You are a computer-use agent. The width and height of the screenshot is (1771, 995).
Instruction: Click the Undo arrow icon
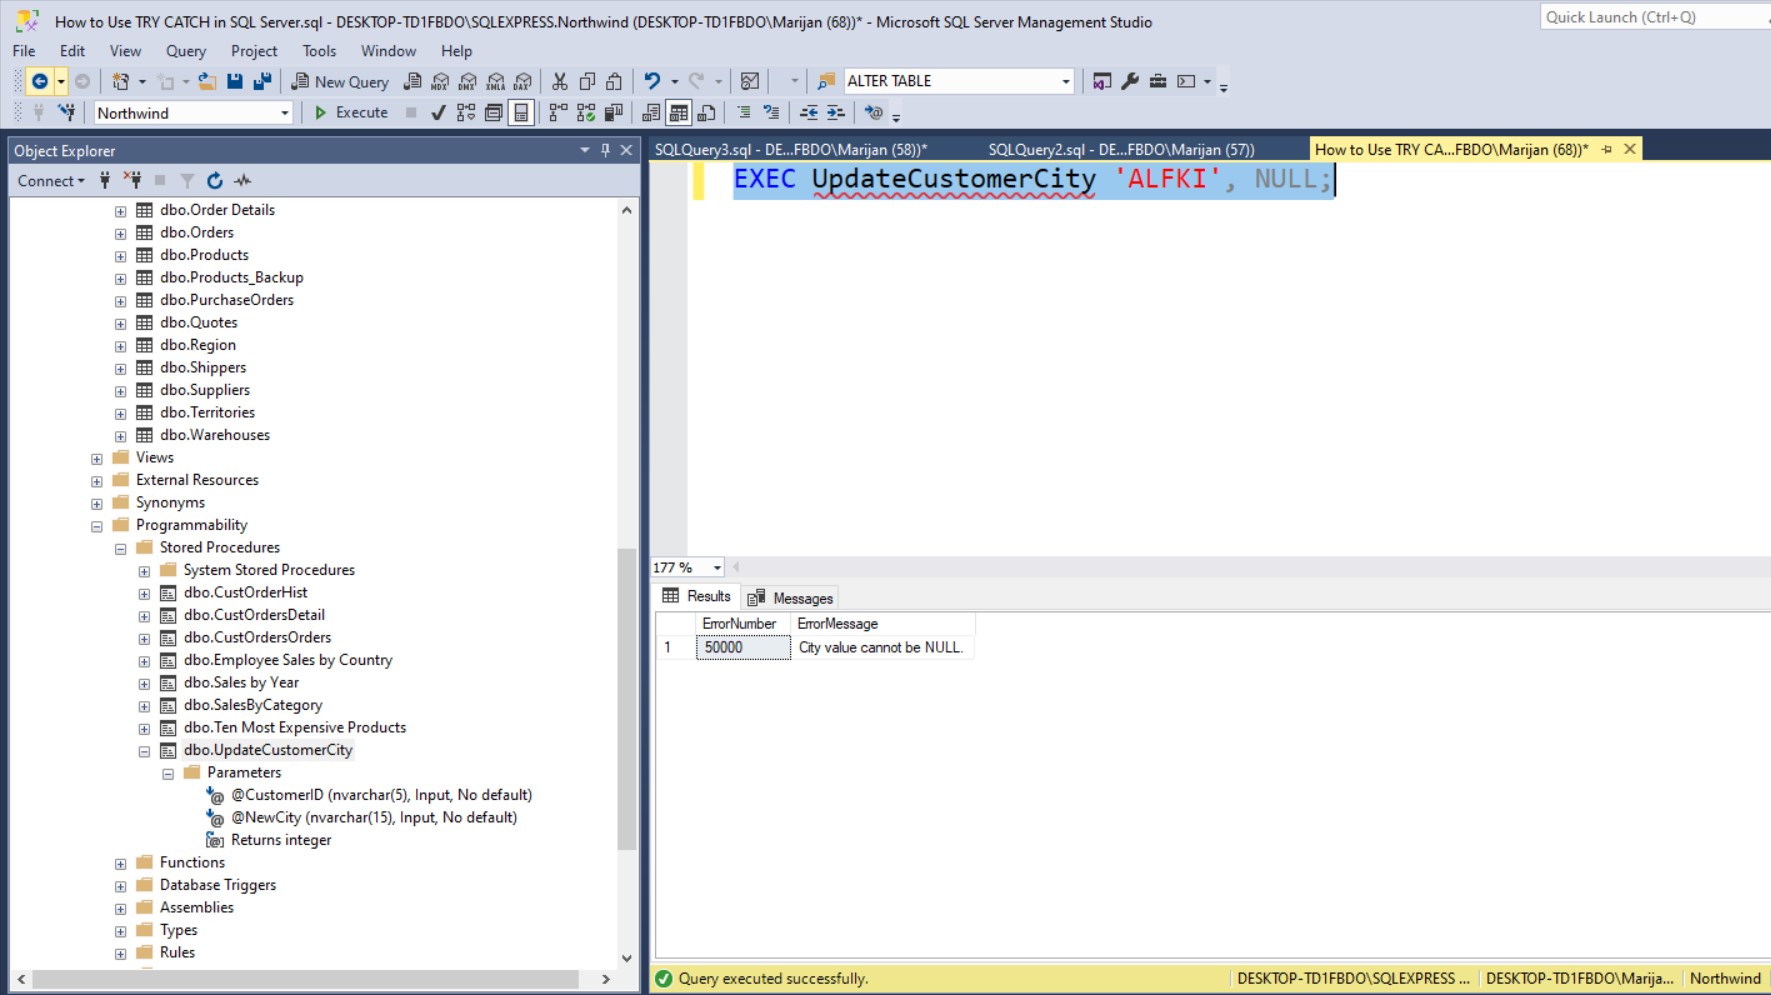coord(652,82)
